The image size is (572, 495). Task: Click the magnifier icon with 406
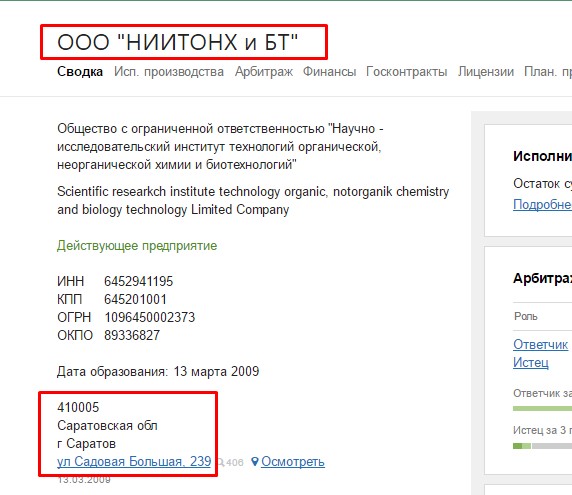[x=230, y=463]
